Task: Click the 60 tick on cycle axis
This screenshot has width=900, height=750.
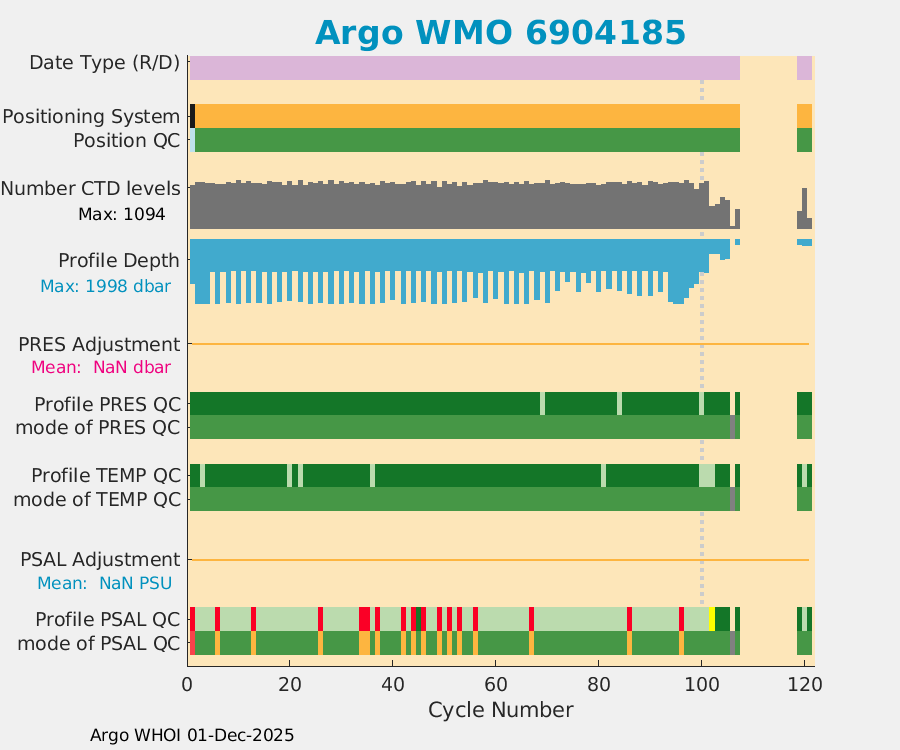Action: 495,685
